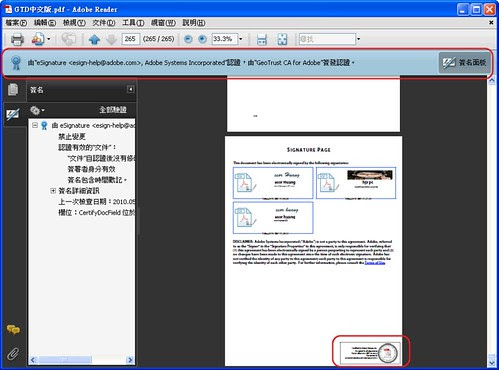Collapse the signatures pane with header arrow

(x=131, y=89)
